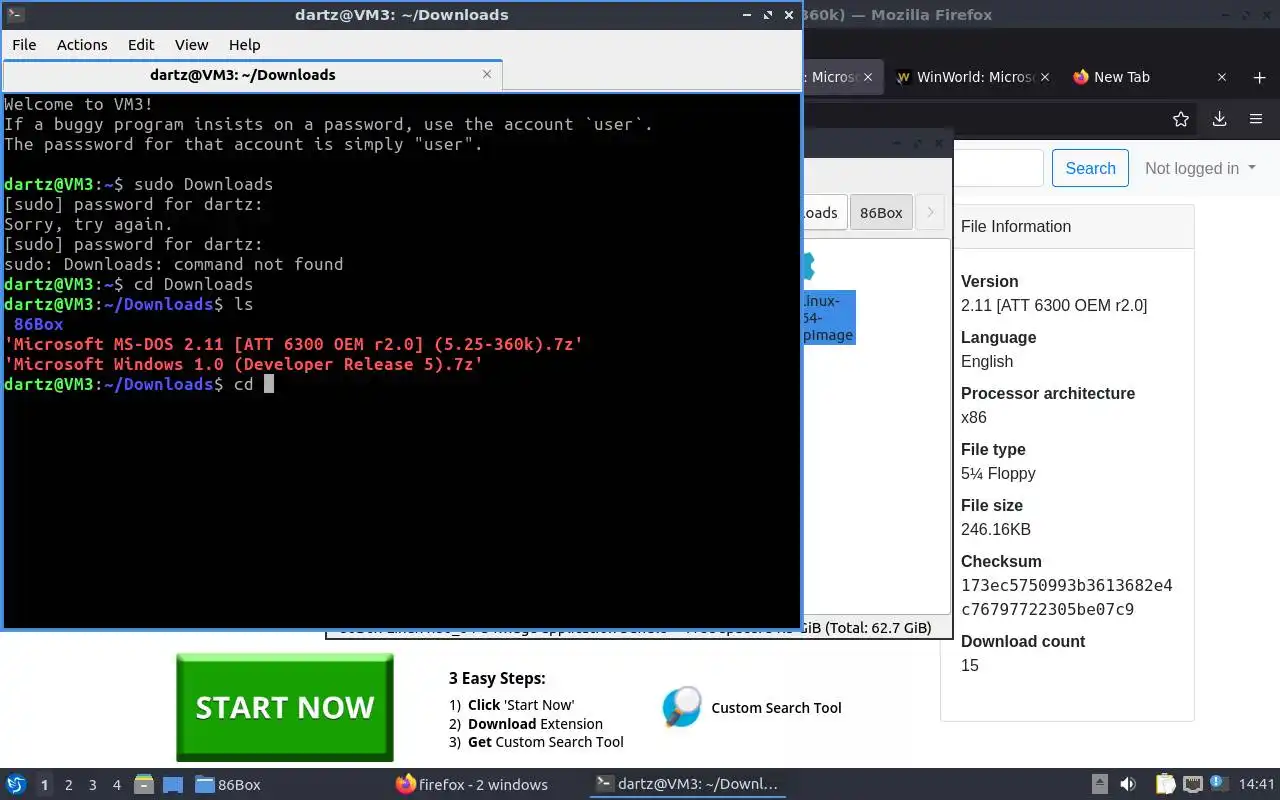Screen dimensions: 1280x800
Task: Switch to workspace 3
Action: (92, 785)
